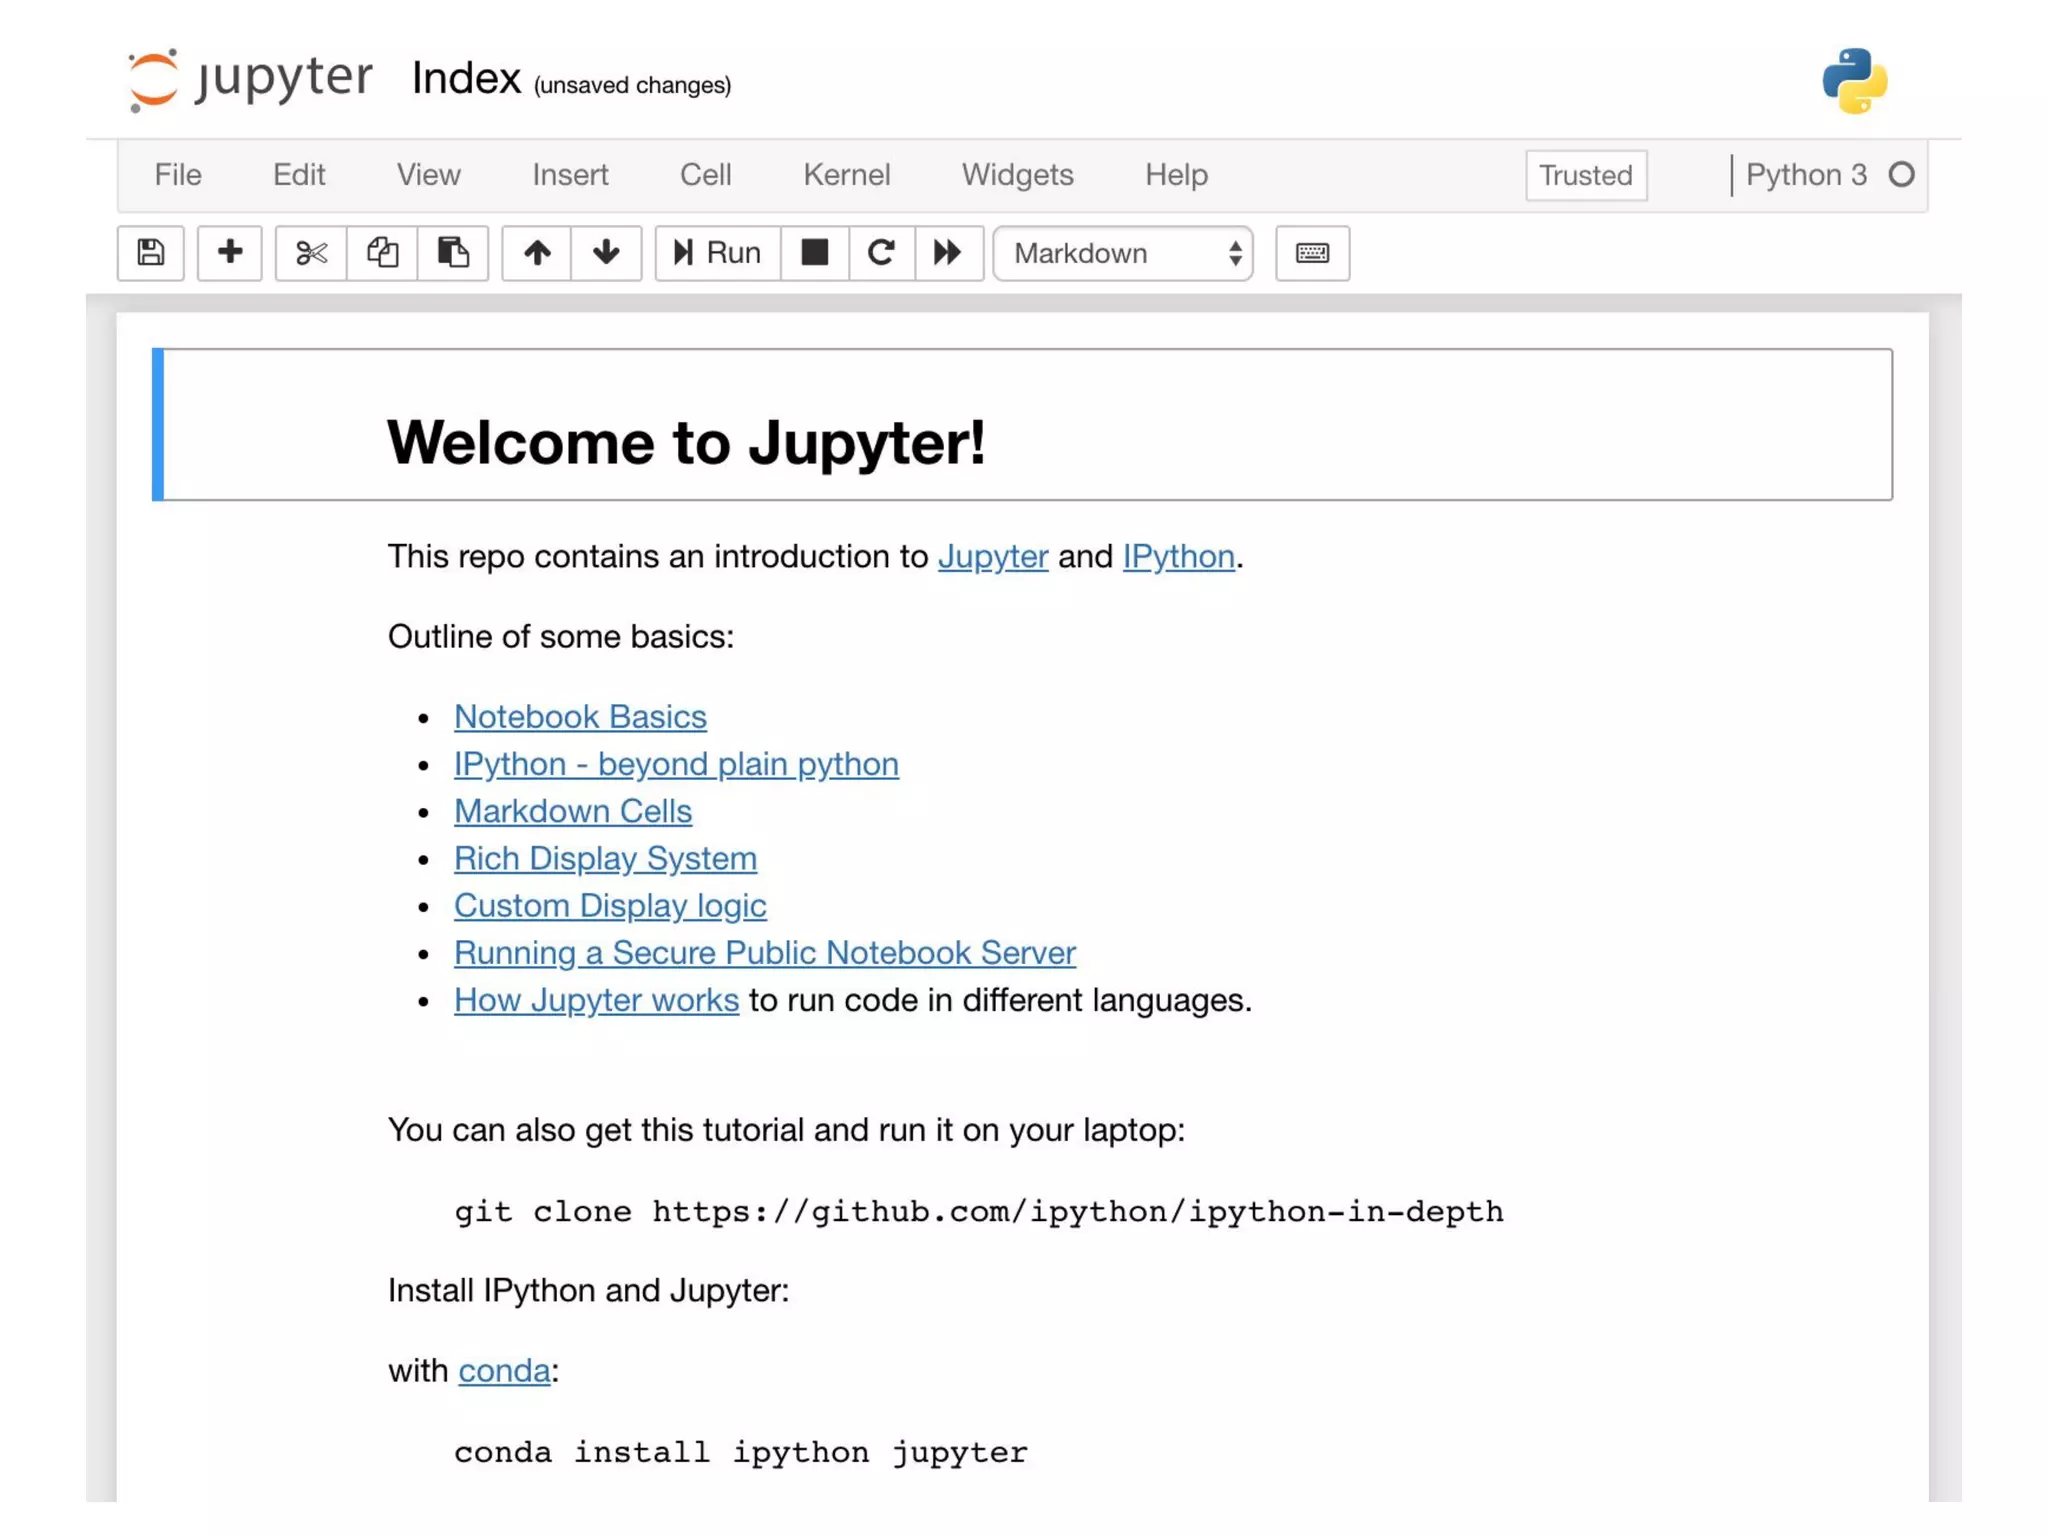
Task: Save the notebook with the floppy disk icon
Action: (151, 253)
